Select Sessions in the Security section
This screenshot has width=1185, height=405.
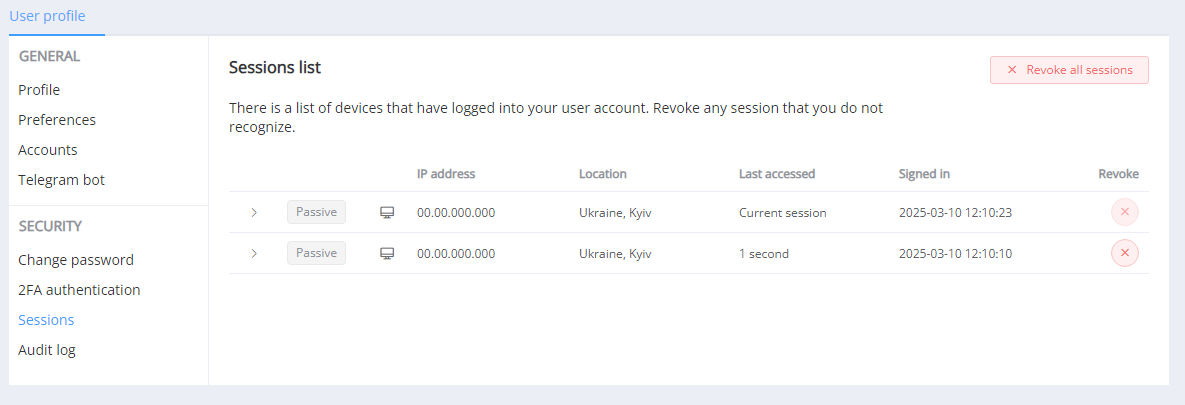[x=46, y=320]
